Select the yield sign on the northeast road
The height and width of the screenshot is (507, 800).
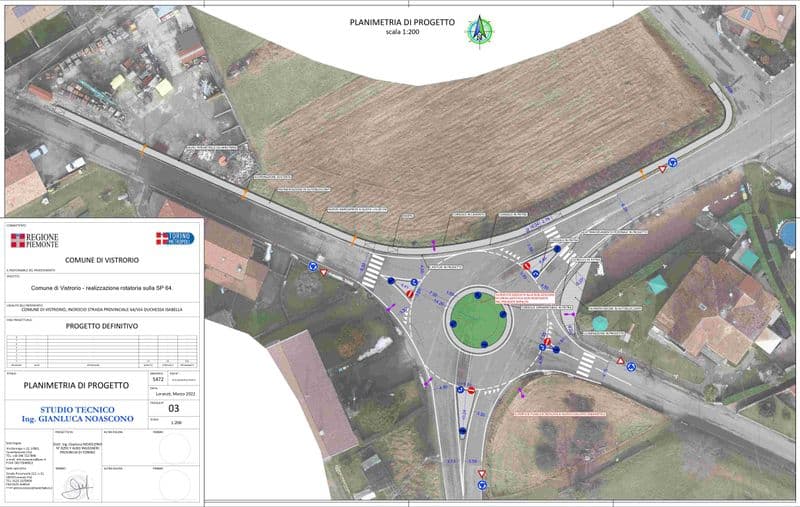[662, 171]
